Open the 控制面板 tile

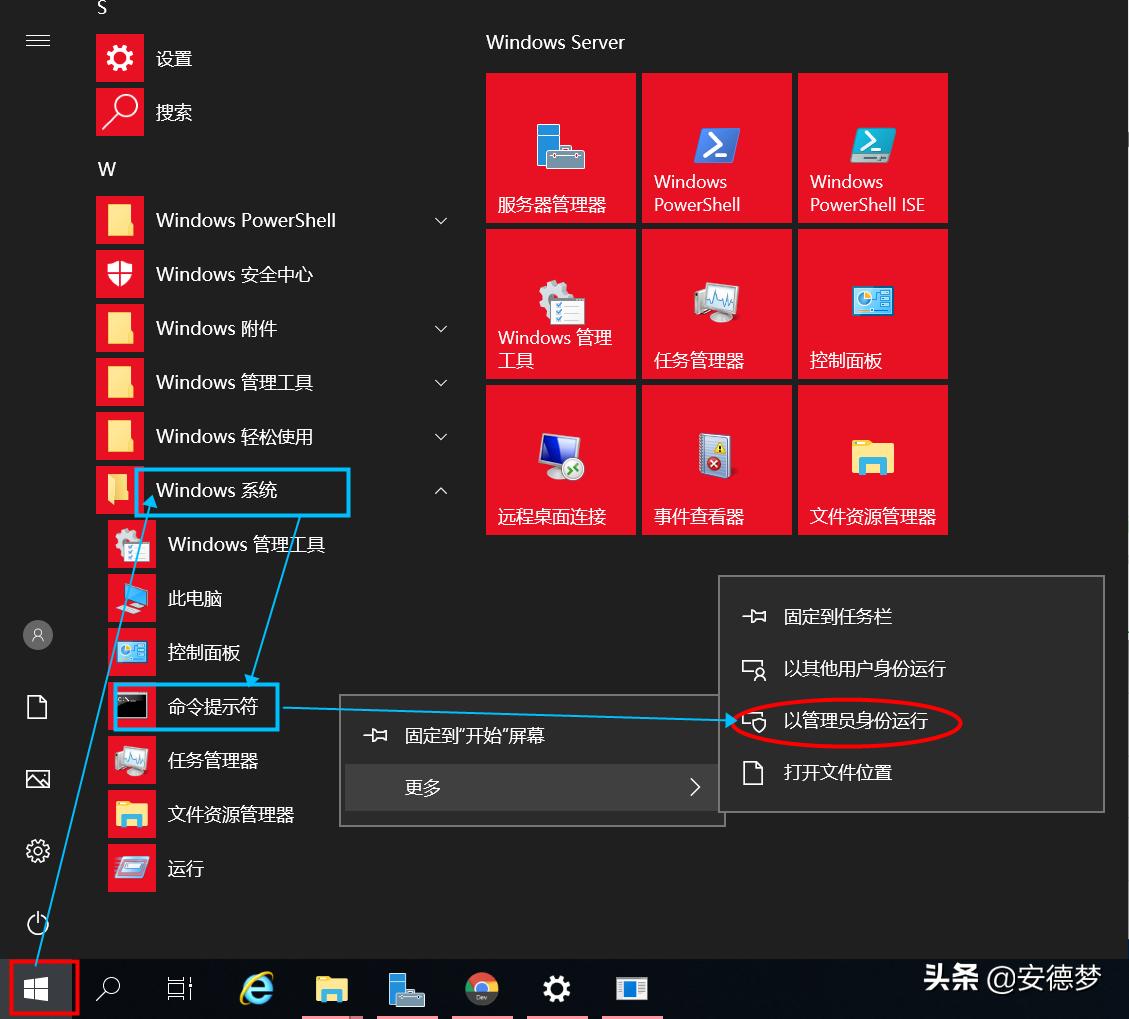pos(872,303)
